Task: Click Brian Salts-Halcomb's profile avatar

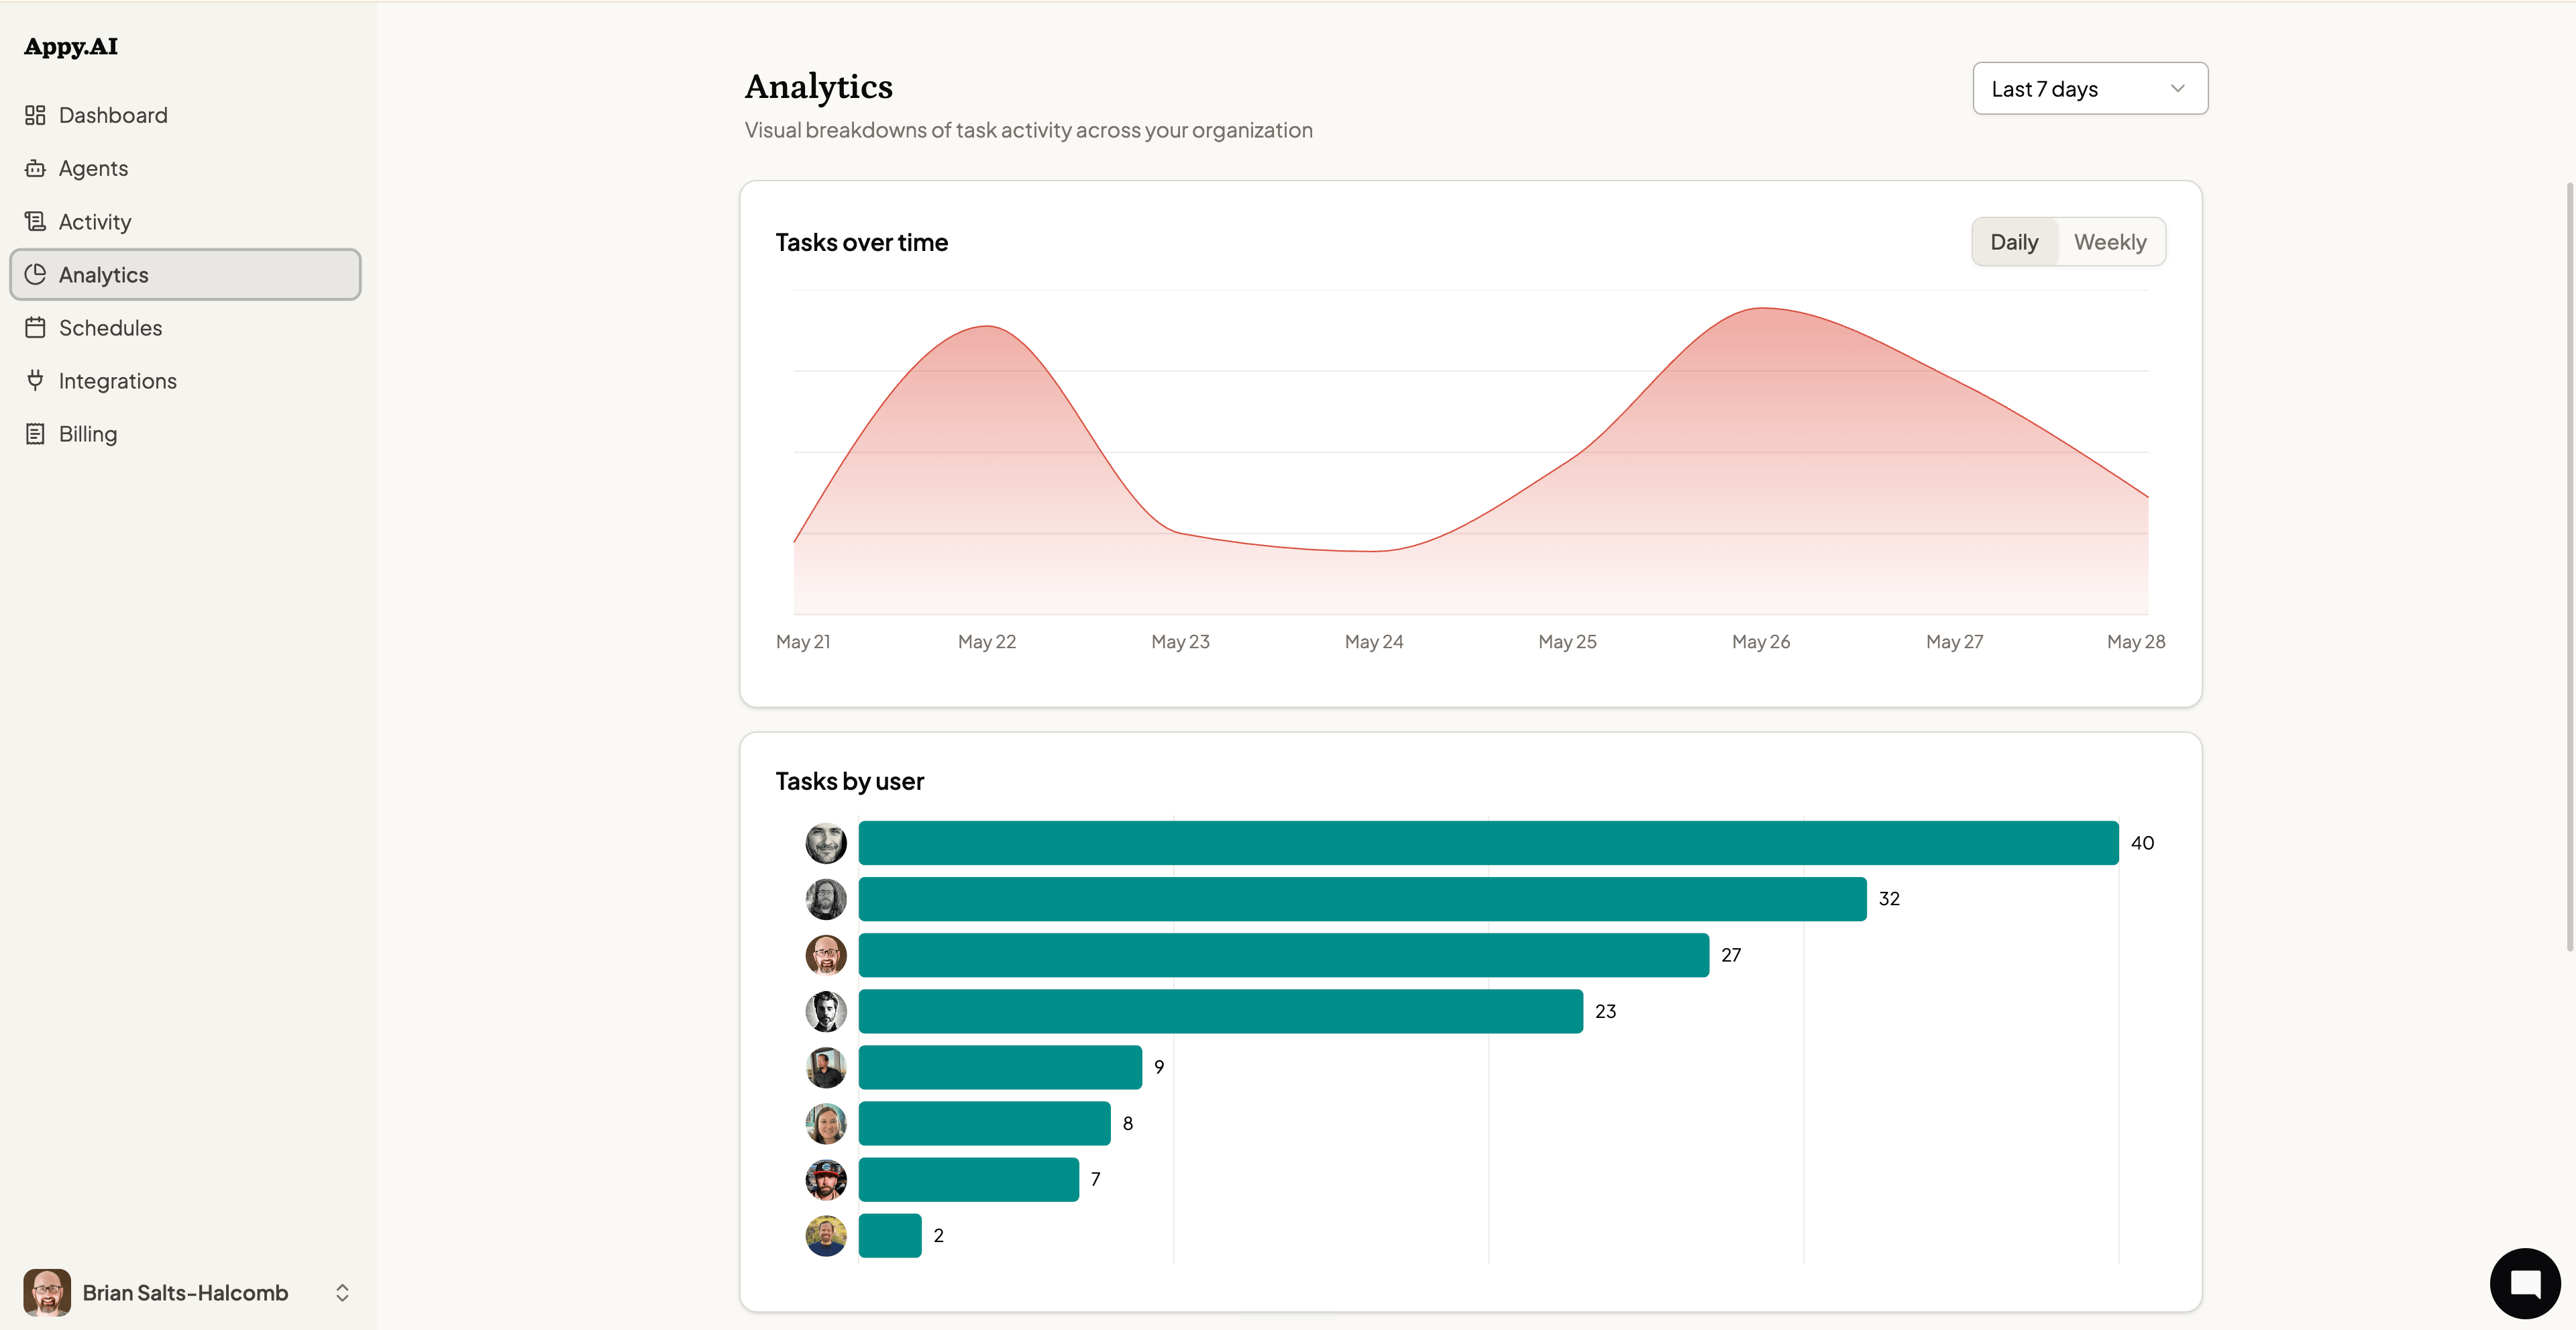Action: point(47,1292)
